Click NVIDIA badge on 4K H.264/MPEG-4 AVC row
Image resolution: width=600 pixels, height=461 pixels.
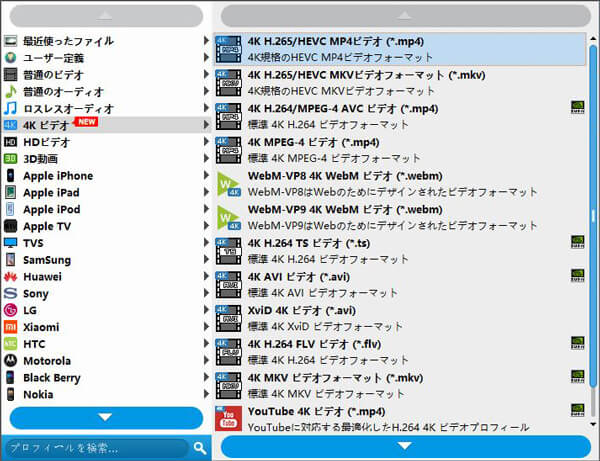tap(577, 108)
